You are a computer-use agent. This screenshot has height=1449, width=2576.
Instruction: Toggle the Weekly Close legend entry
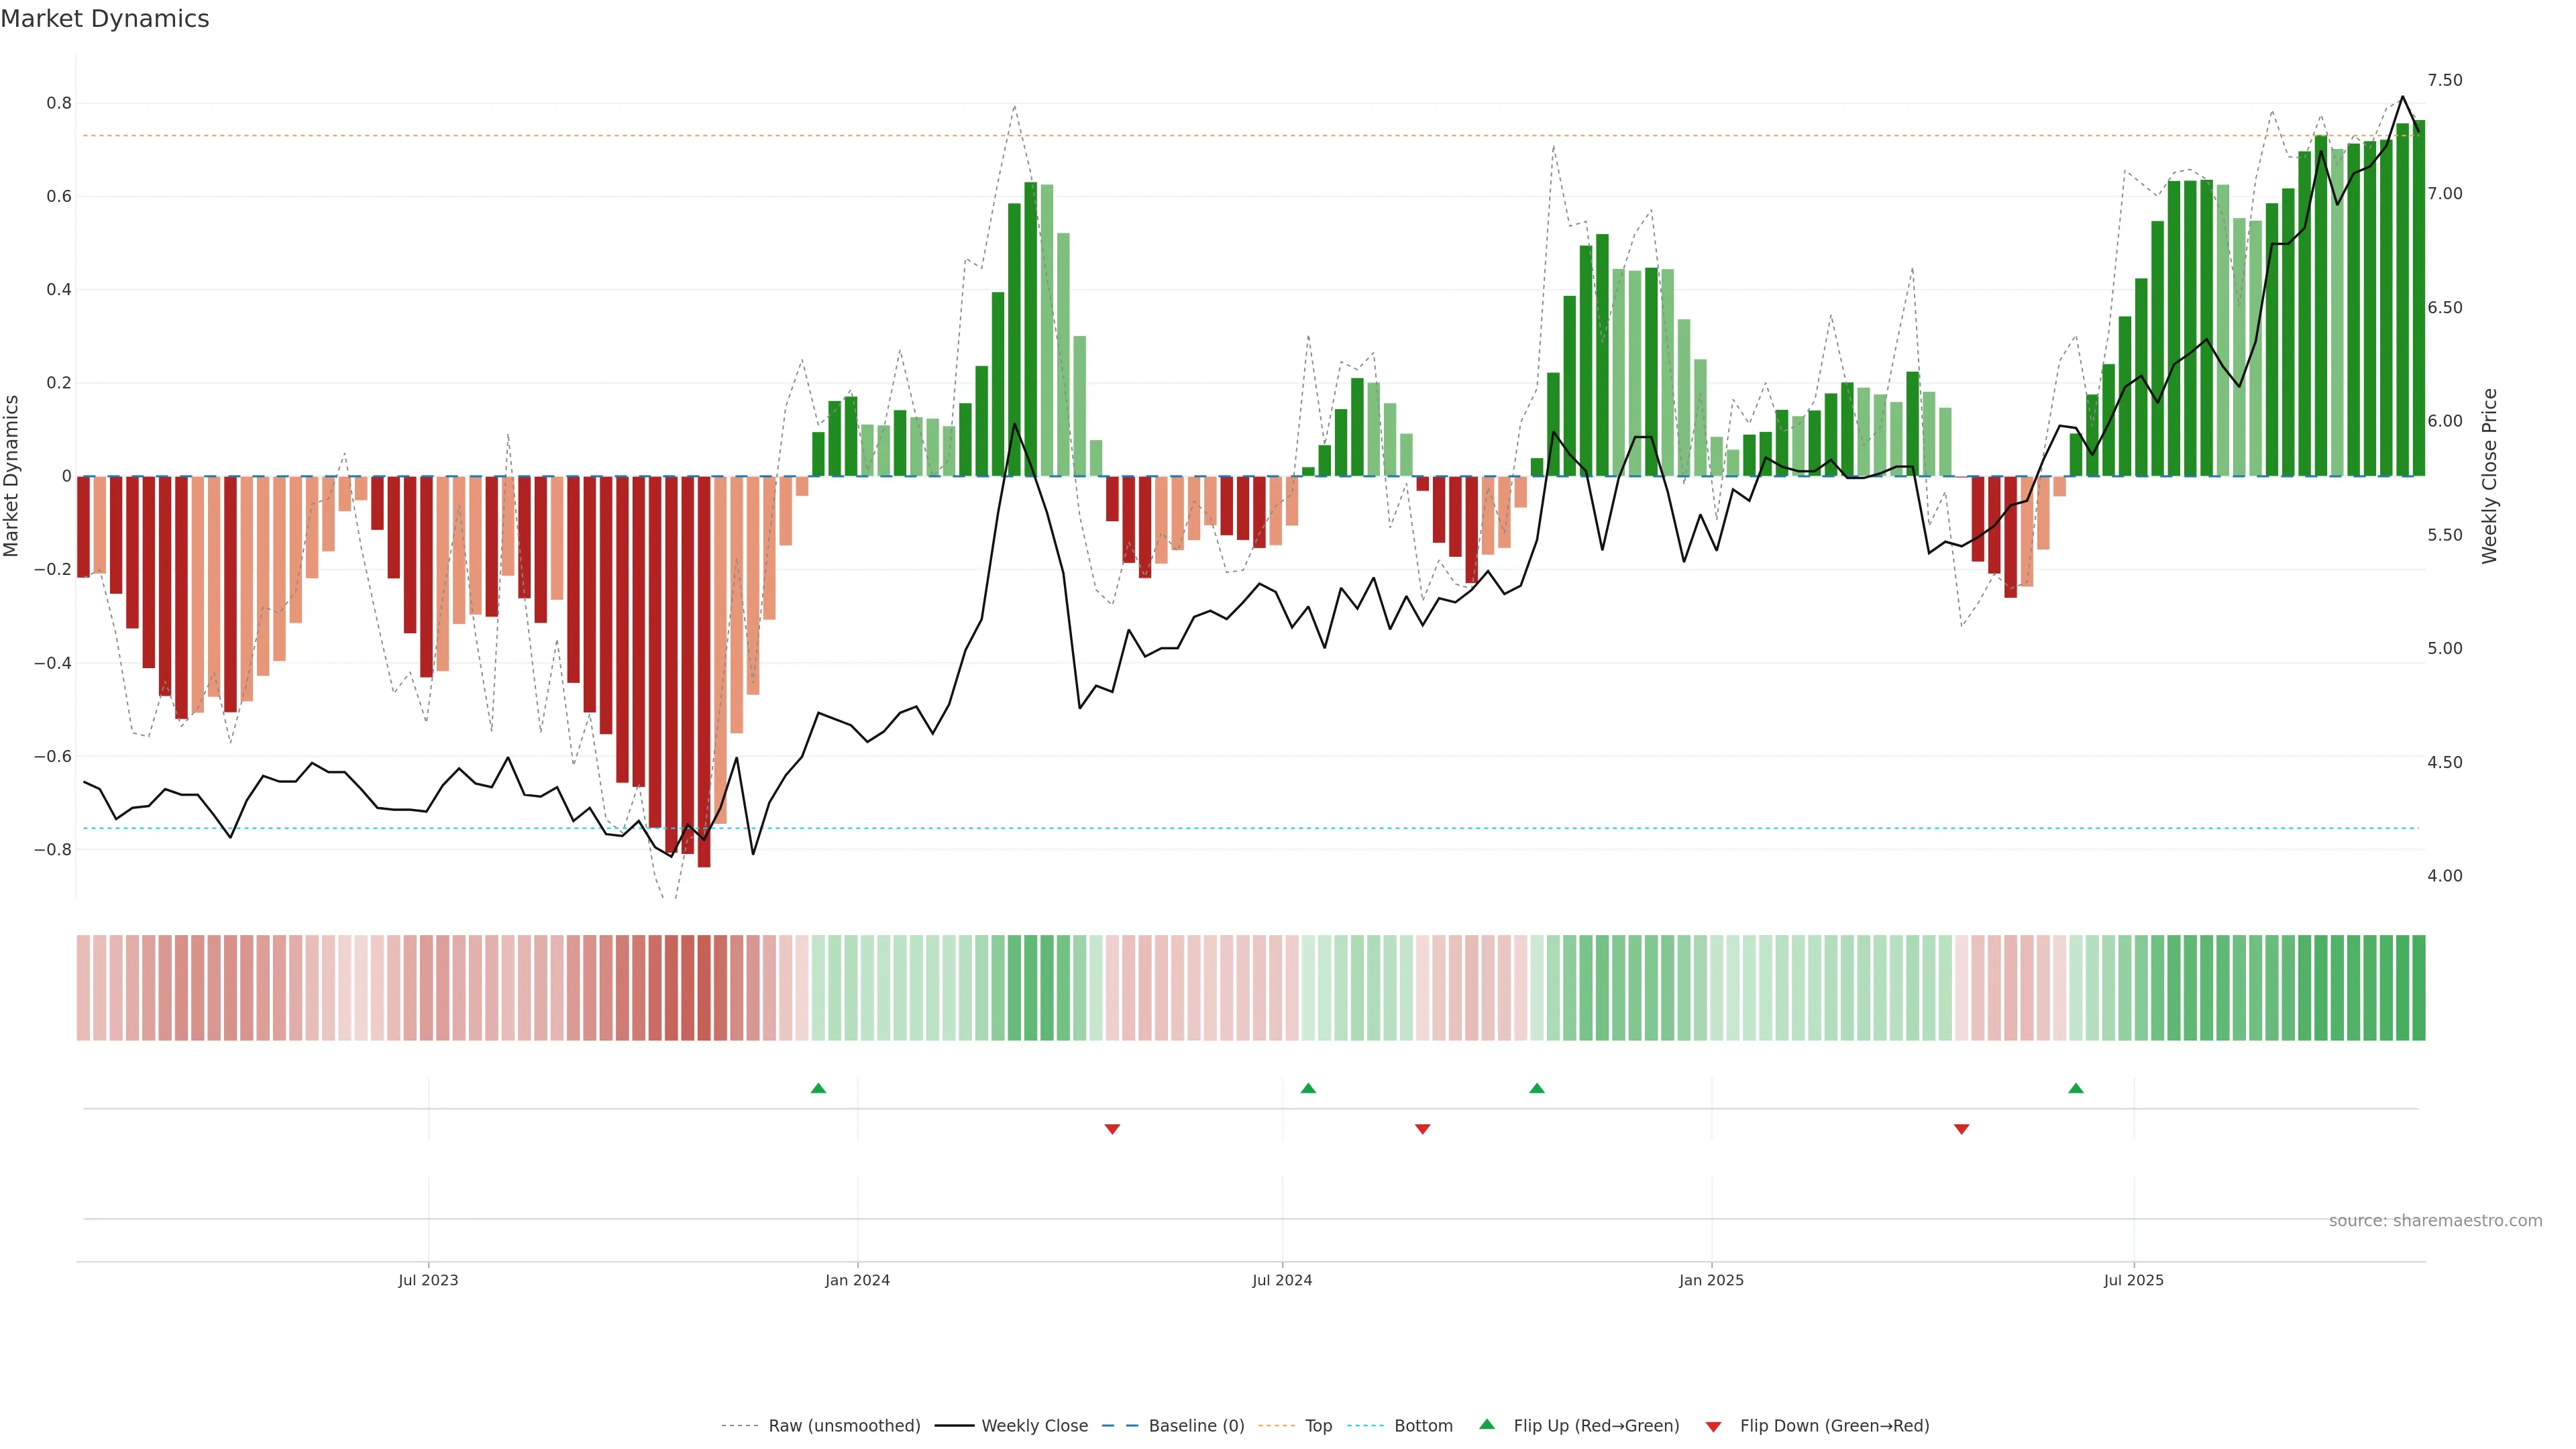[x=1034, y=1426]
